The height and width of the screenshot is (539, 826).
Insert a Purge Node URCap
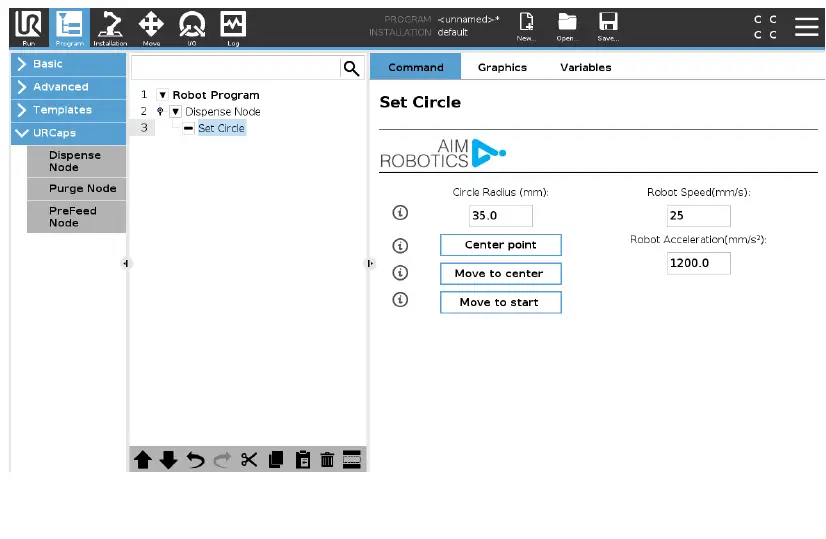pyautogui.click(x=77, y=189)
